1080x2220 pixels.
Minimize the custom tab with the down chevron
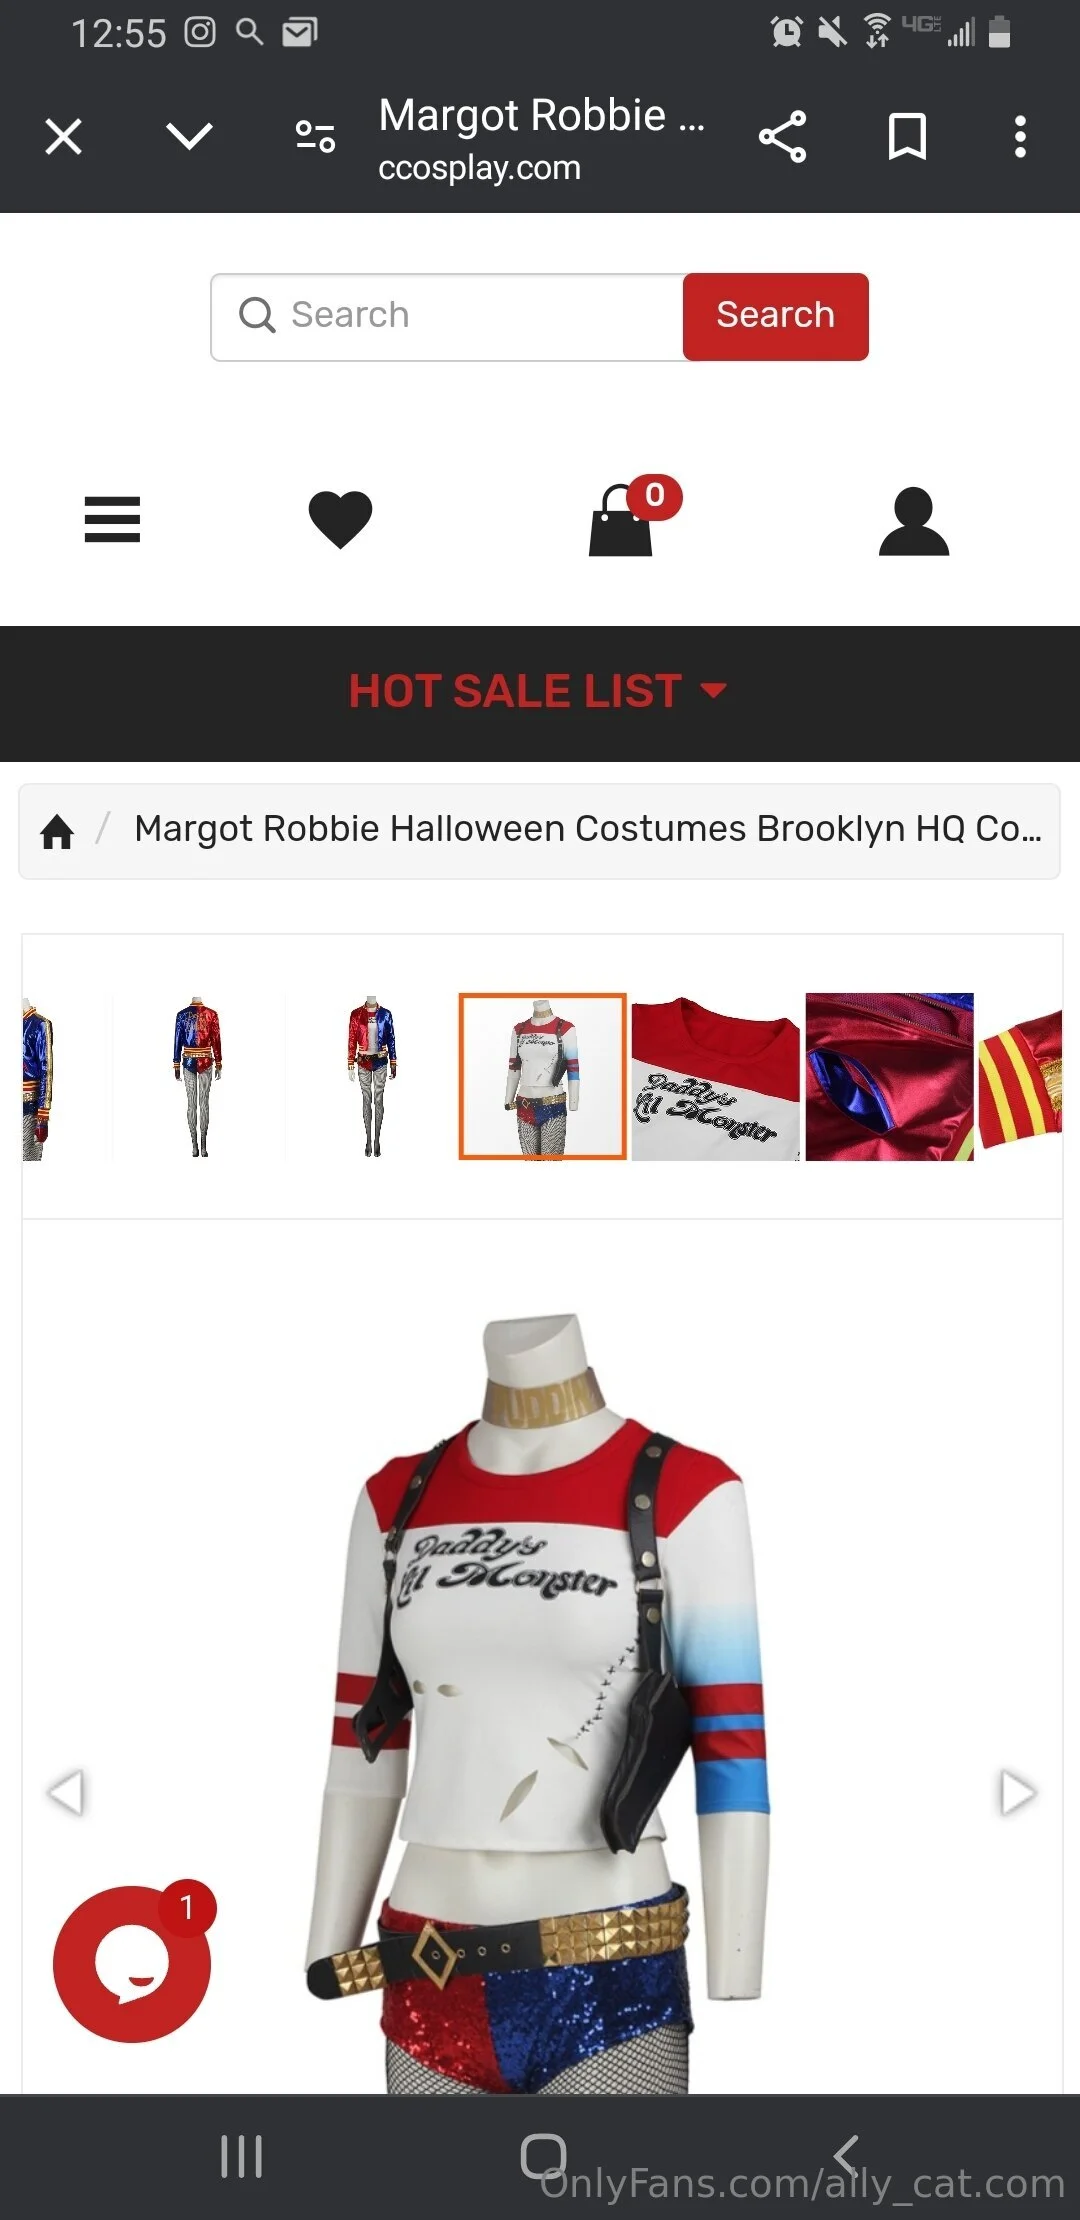(189, 136)
